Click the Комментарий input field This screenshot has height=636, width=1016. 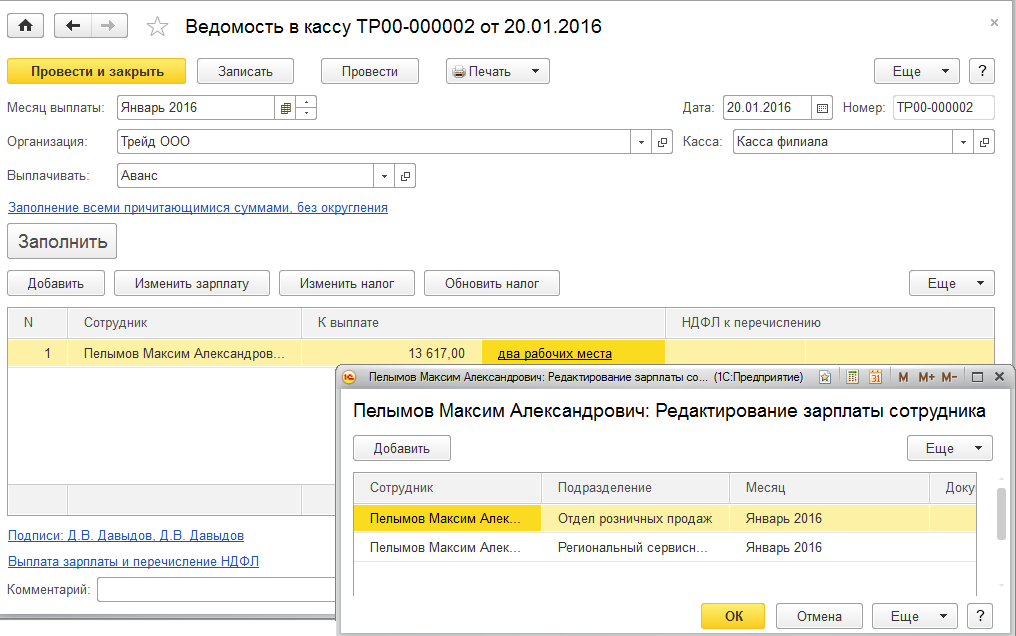pos(215,590)
